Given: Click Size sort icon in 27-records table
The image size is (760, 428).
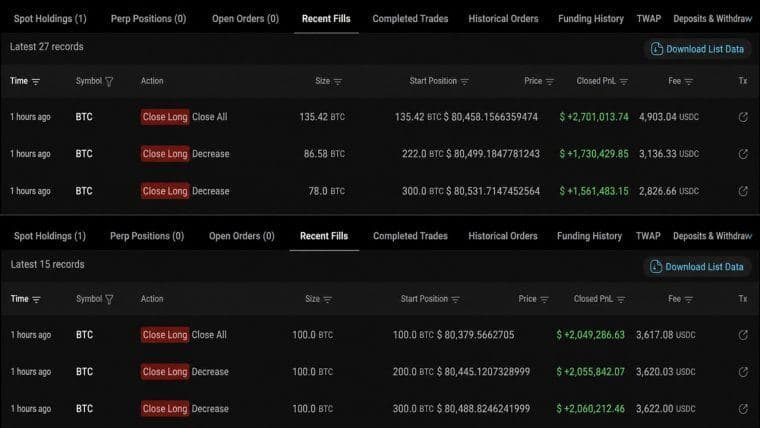Looking at the screenshot, I should (x=338, y=81).
